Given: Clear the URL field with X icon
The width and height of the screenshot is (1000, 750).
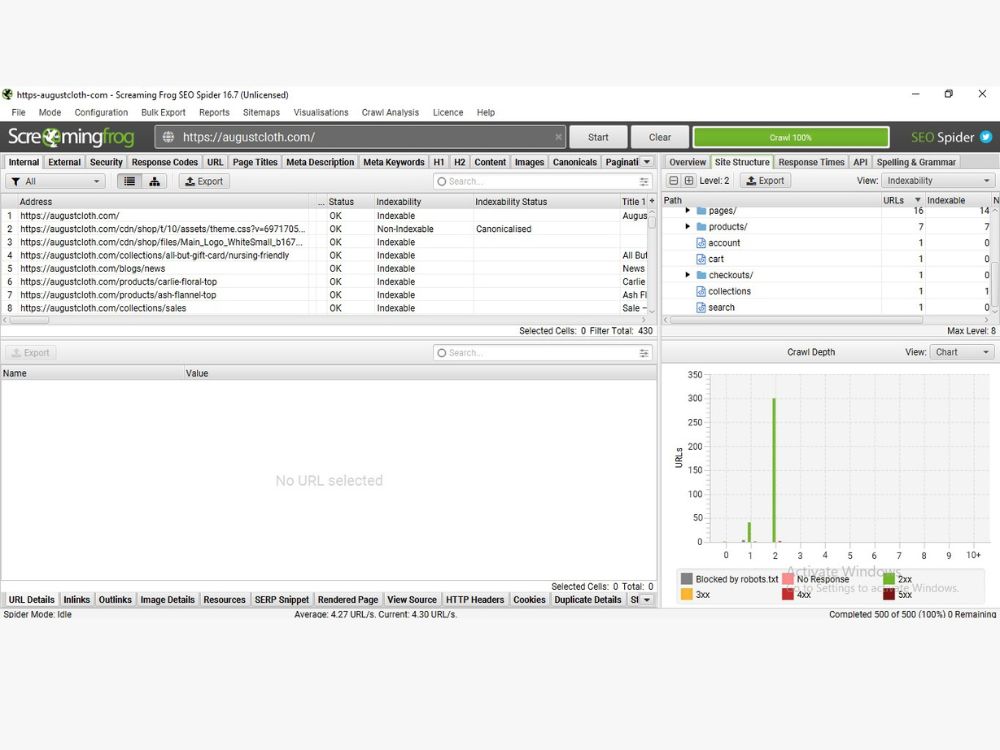Looking at the screenshot, I should [558, 137].
